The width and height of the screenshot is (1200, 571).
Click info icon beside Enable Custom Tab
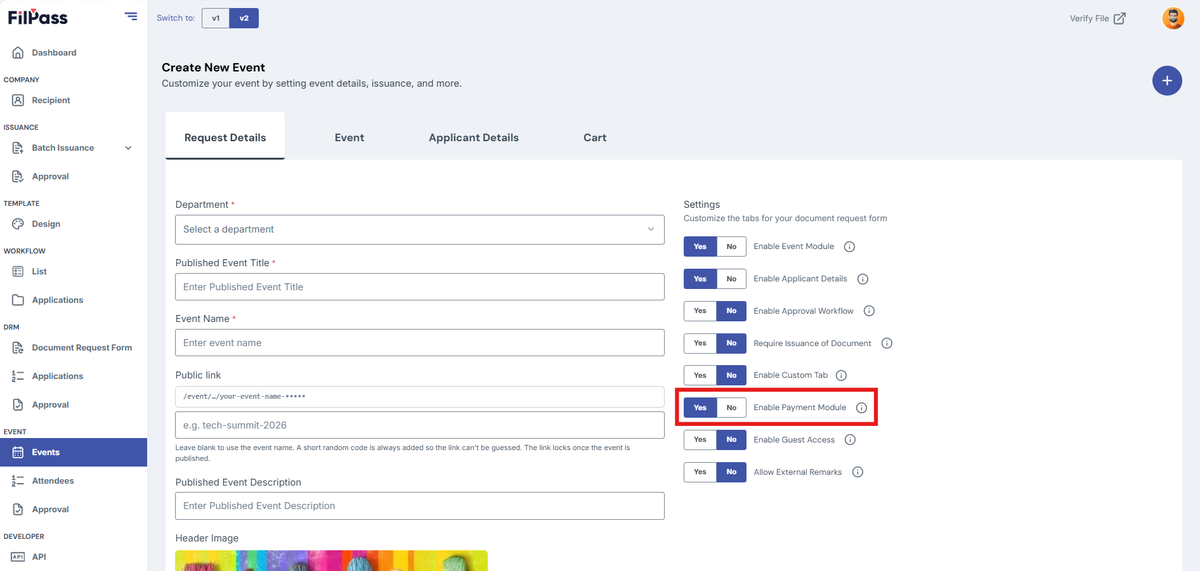[841, 375]
